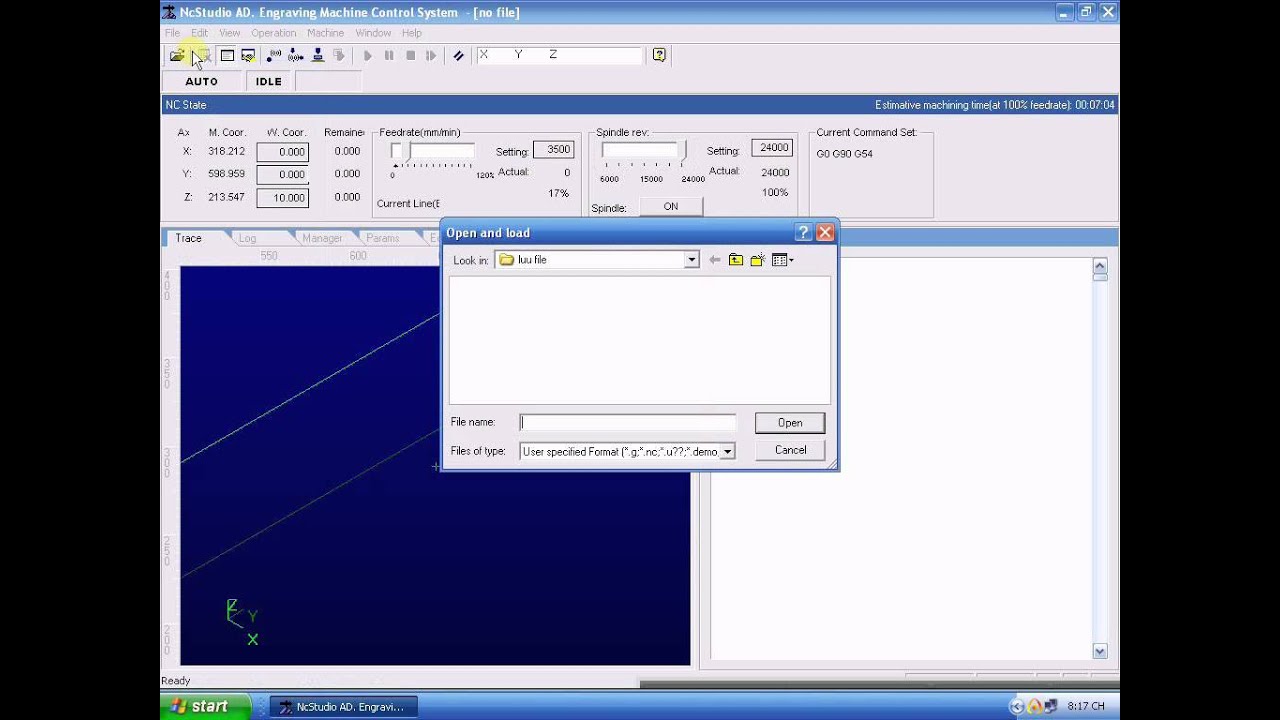
Task: Click the estimative machining time text
Action: pyautogui.click(x=995, y=105)
